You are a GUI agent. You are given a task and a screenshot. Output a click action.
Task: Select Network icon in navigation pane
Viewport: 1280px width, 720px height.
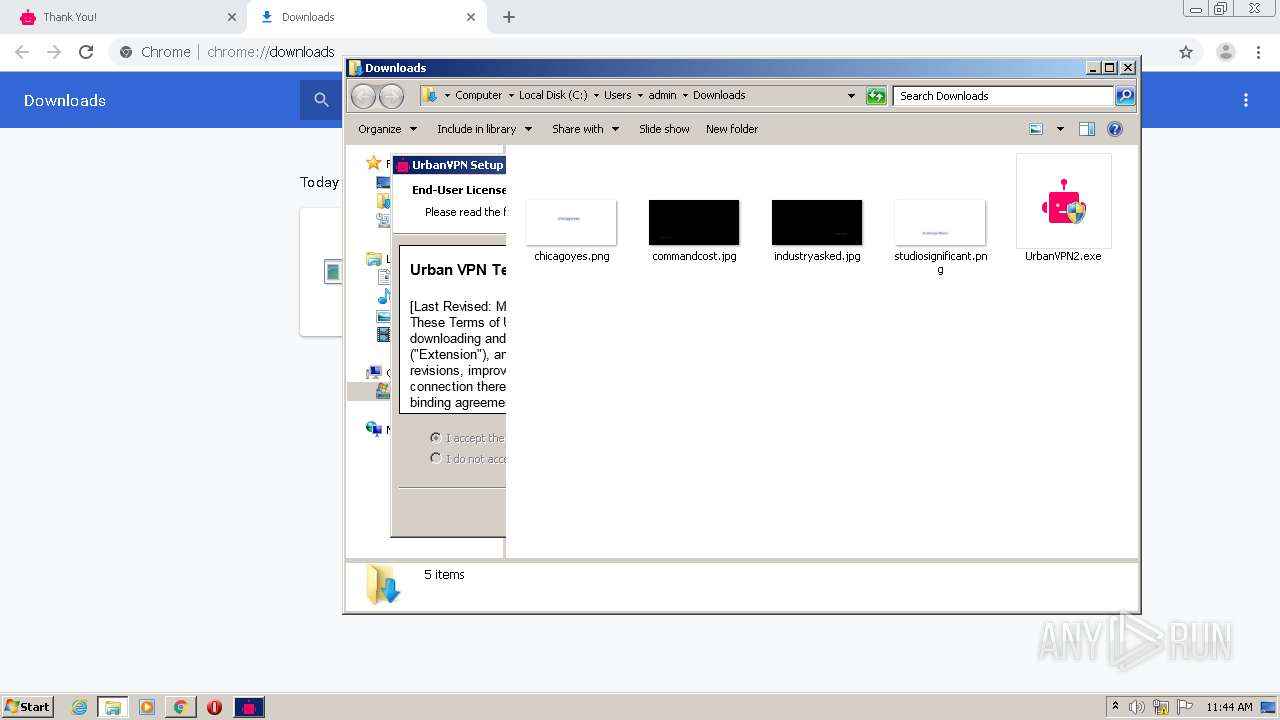coord(373,429)
